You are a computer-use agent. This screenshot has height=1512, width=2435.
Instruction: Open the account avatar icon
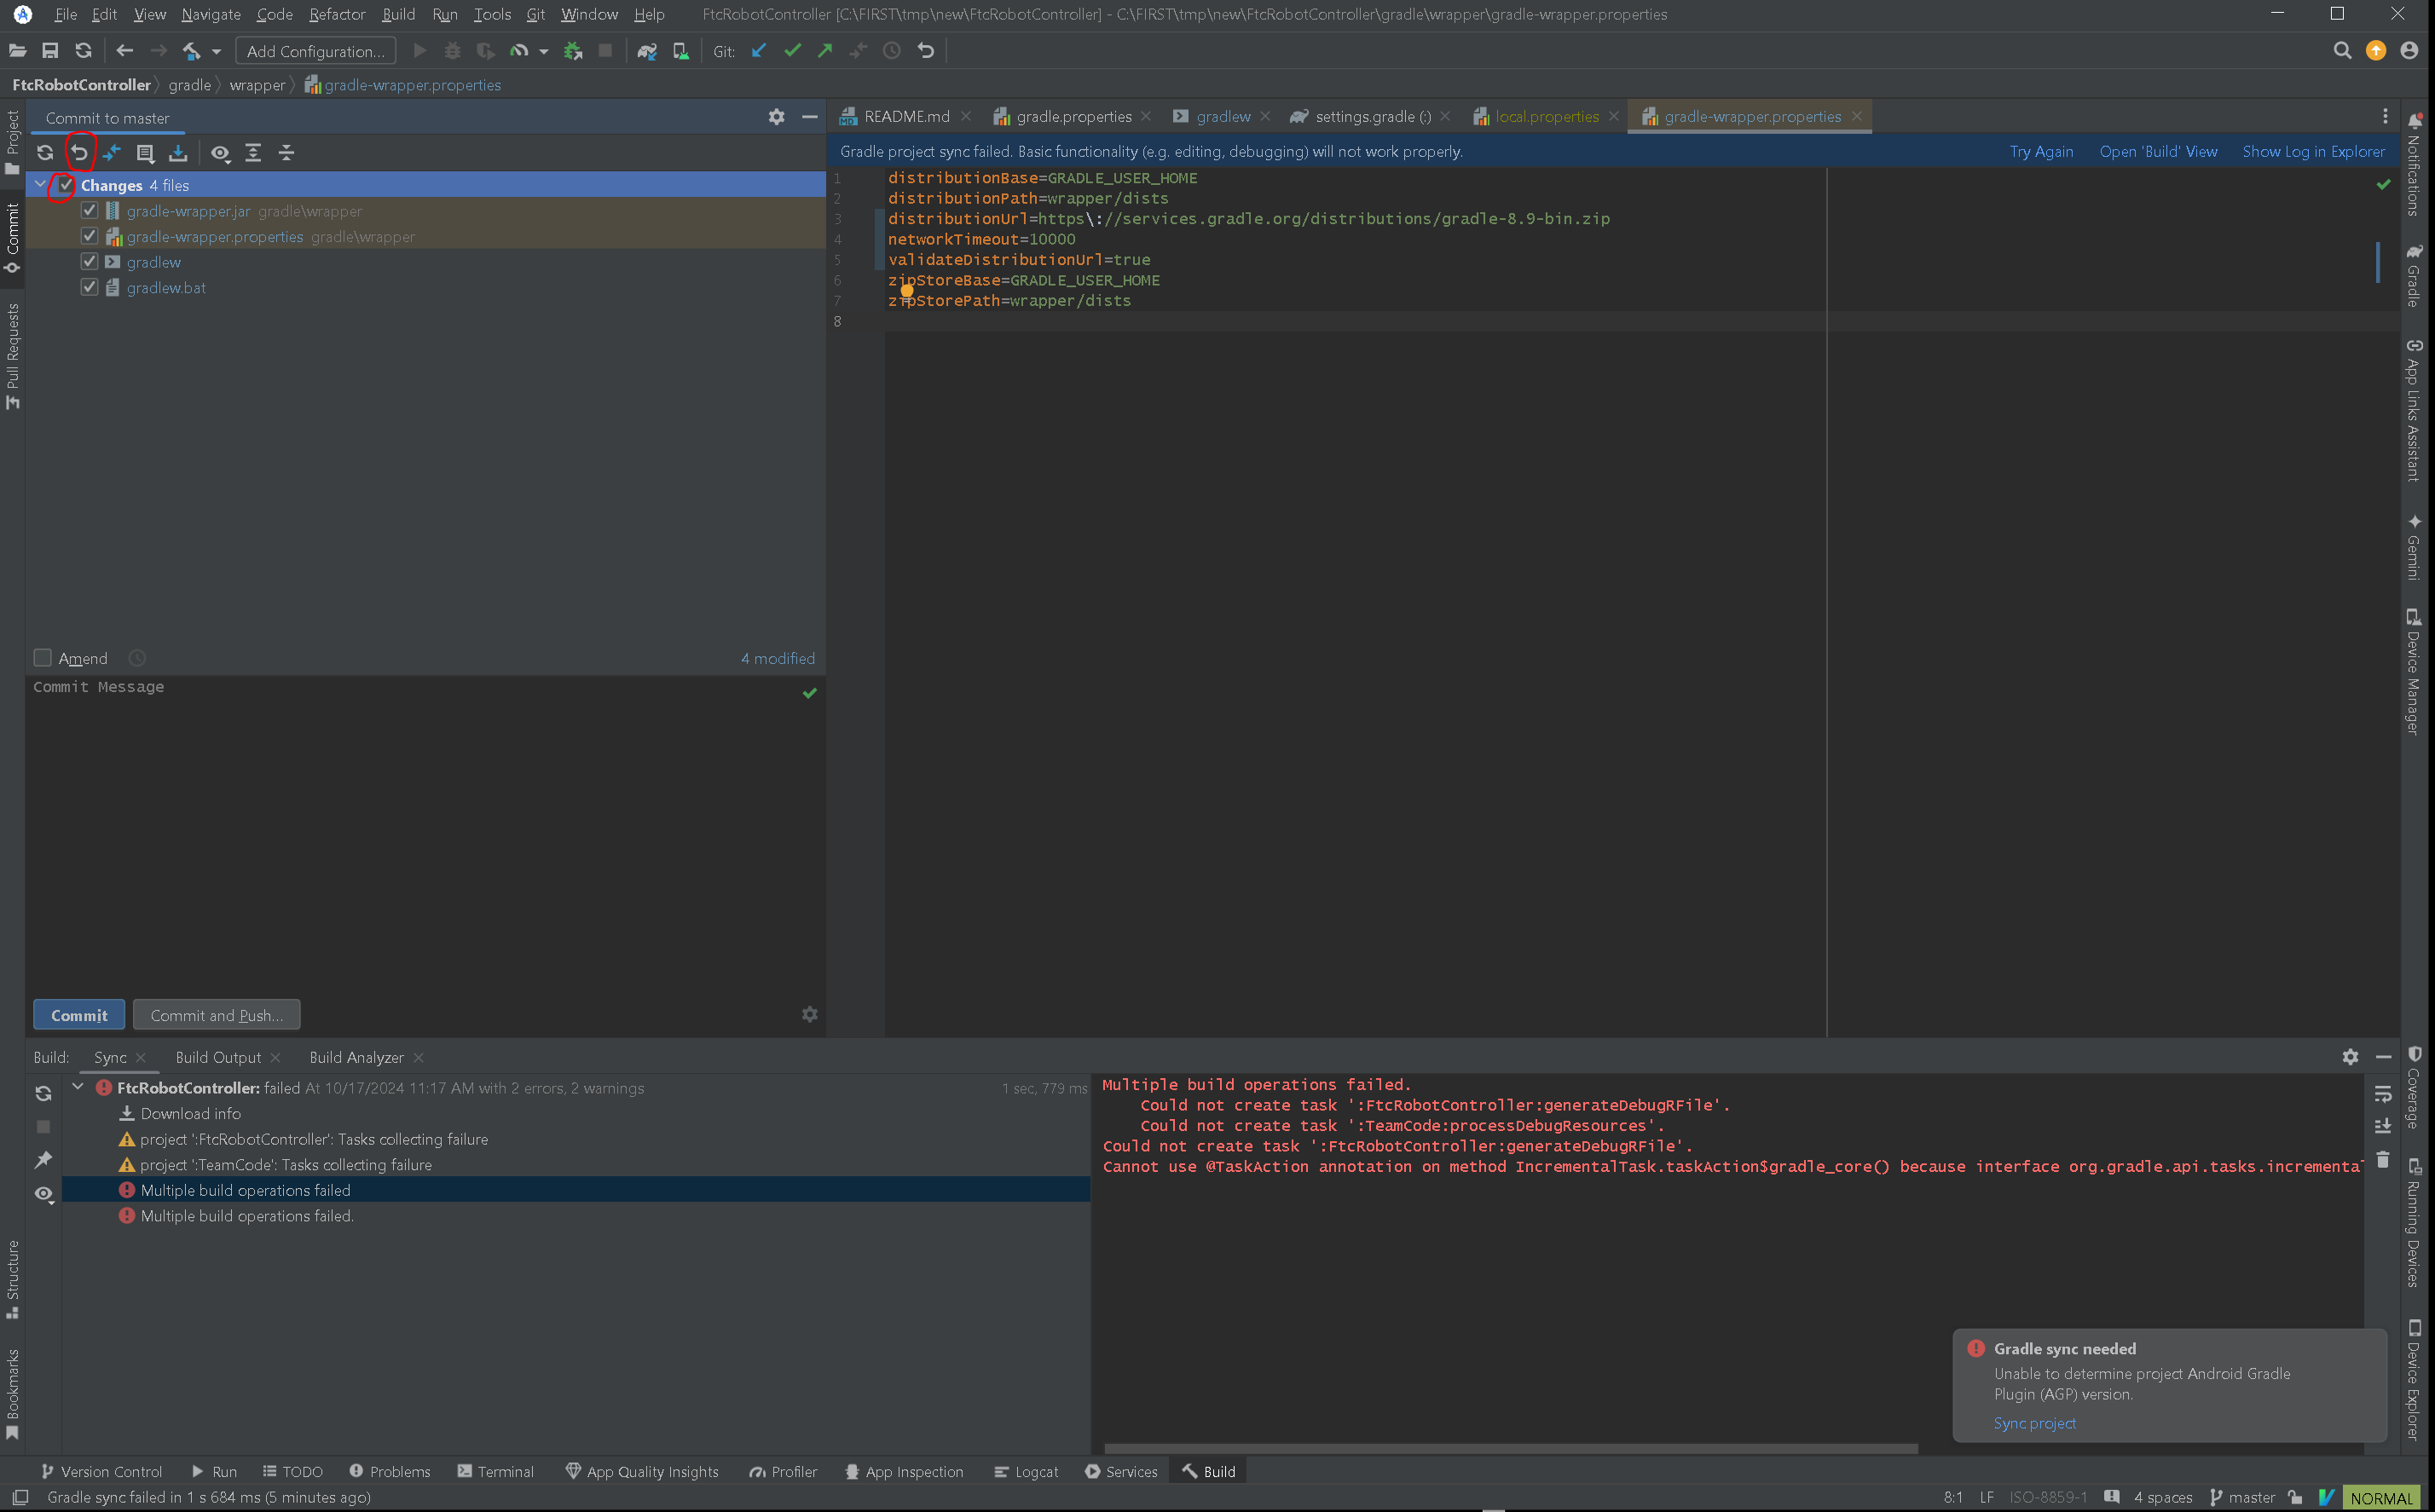tap(2409, 51)
